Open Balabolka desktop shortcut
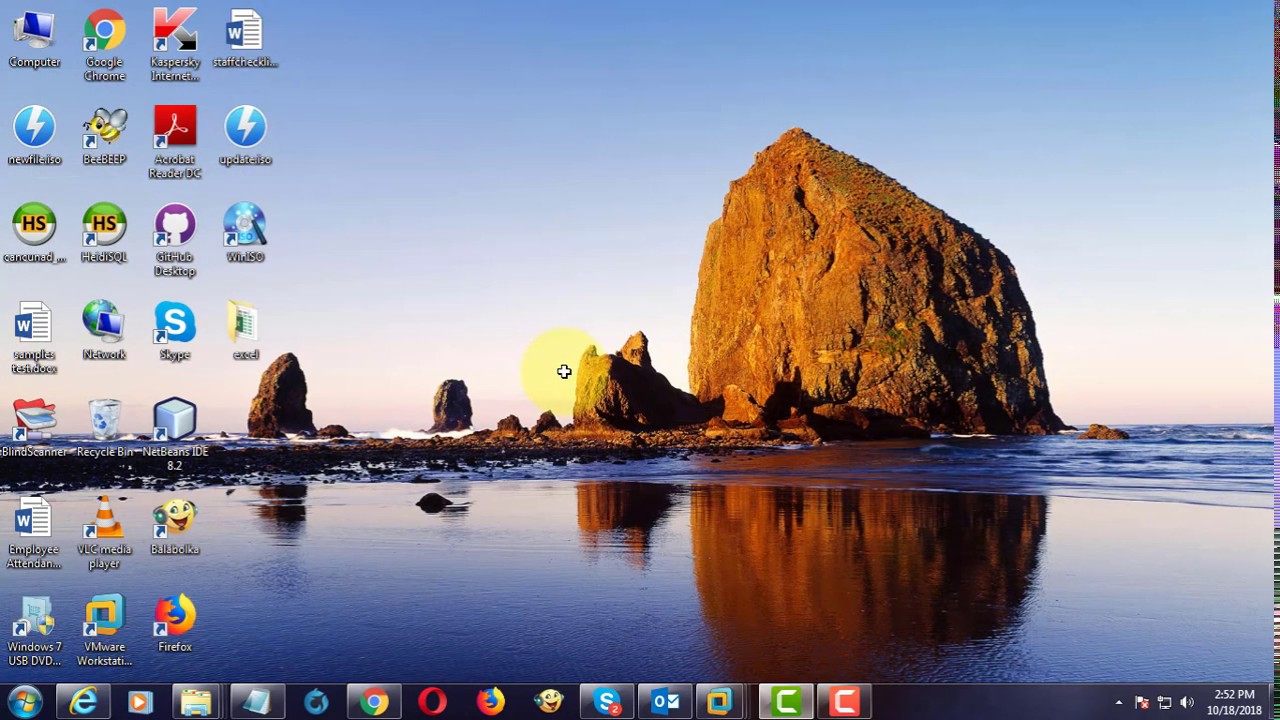 175,525
